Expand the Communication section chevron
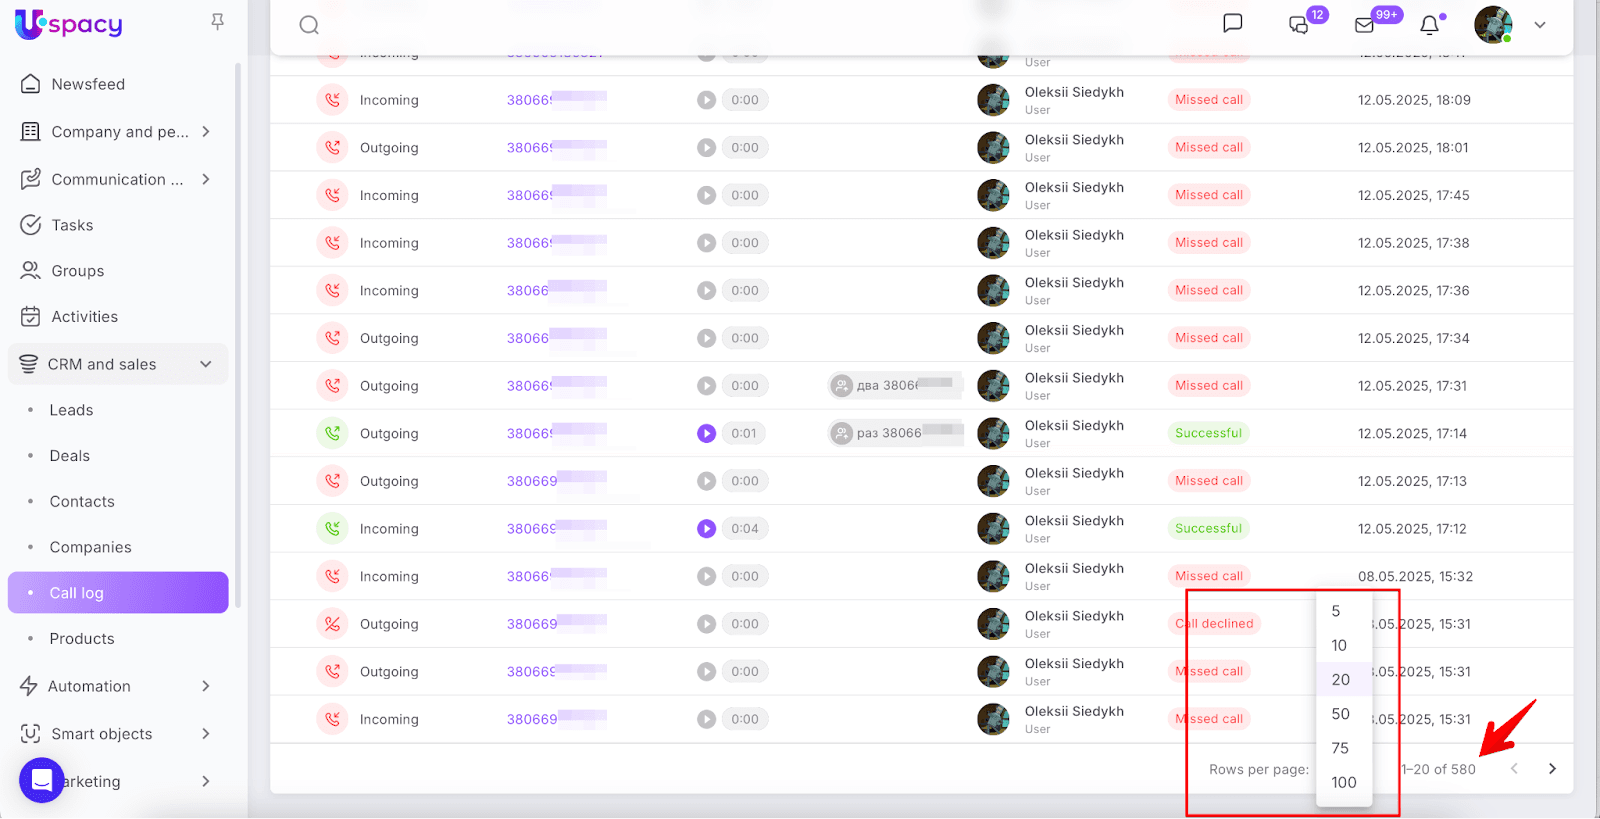This screenshot has height=819, width=1600. (x=206, y=179)
